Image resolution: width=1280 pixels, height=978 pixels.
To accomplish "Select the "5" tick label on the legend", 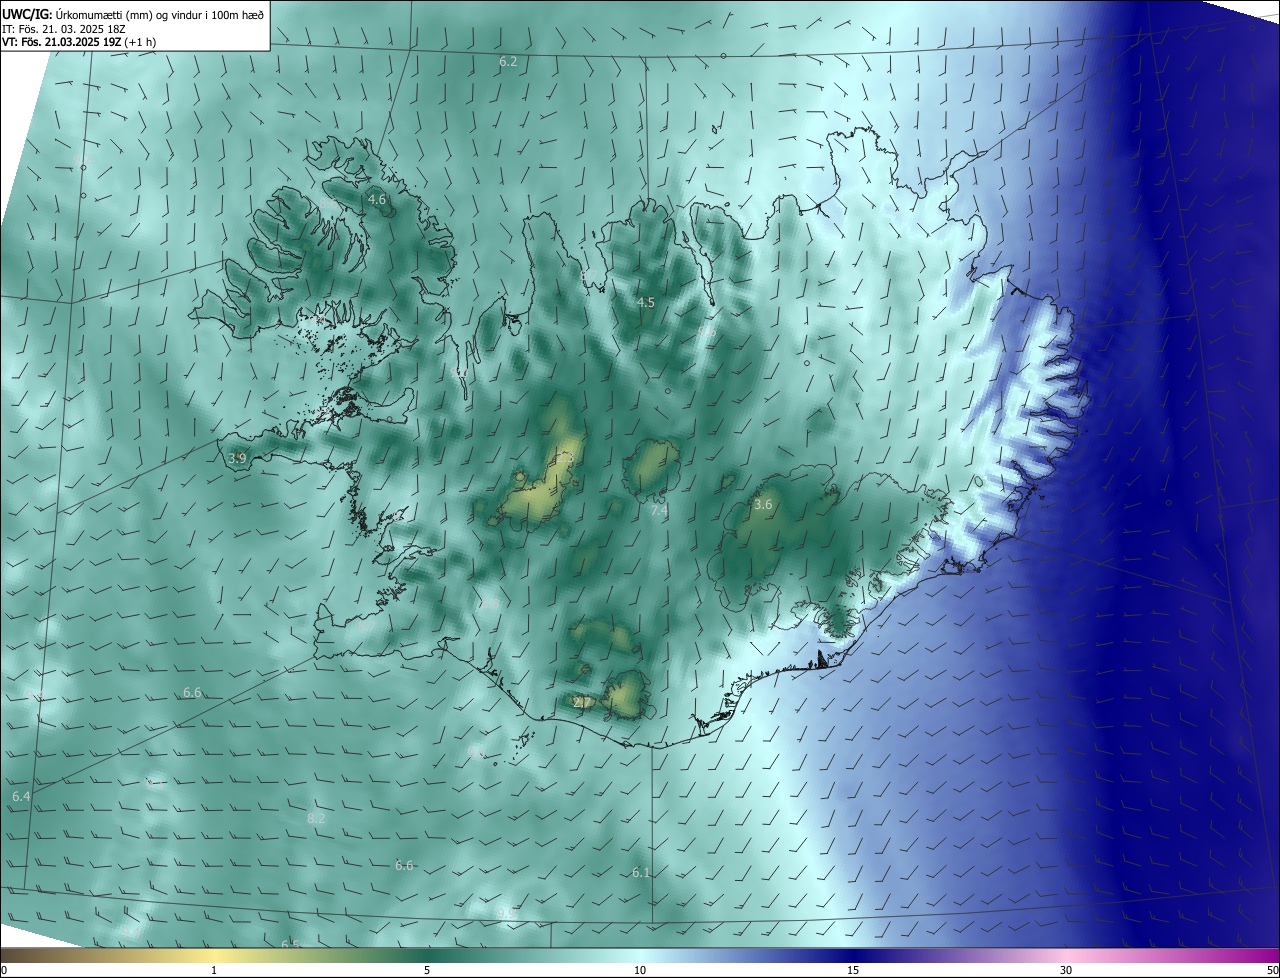I will [x=427, y=971].
